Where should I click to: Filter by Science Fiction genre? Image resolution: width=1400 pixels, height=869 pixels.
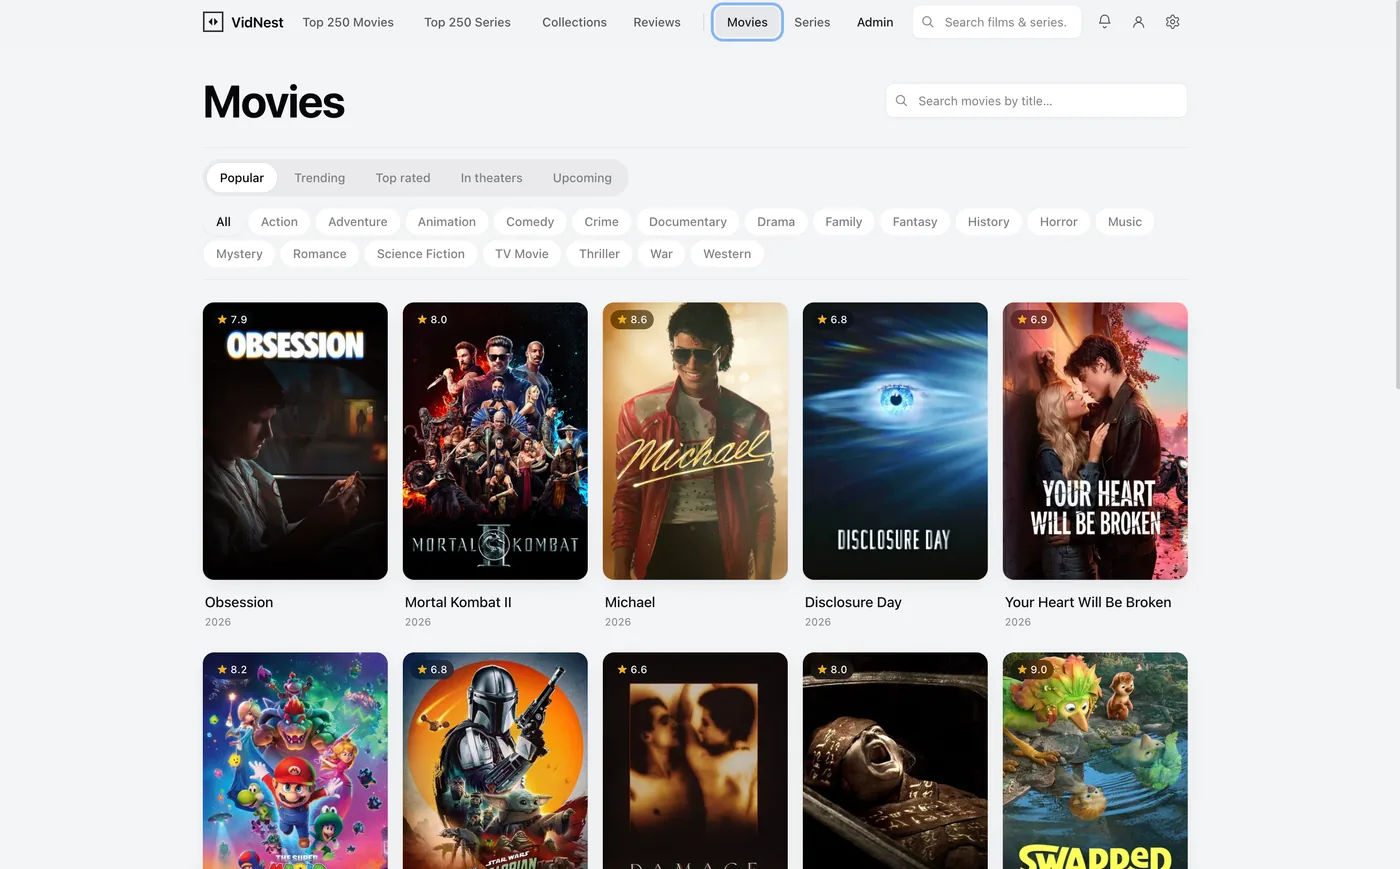(x=420, y=254)
